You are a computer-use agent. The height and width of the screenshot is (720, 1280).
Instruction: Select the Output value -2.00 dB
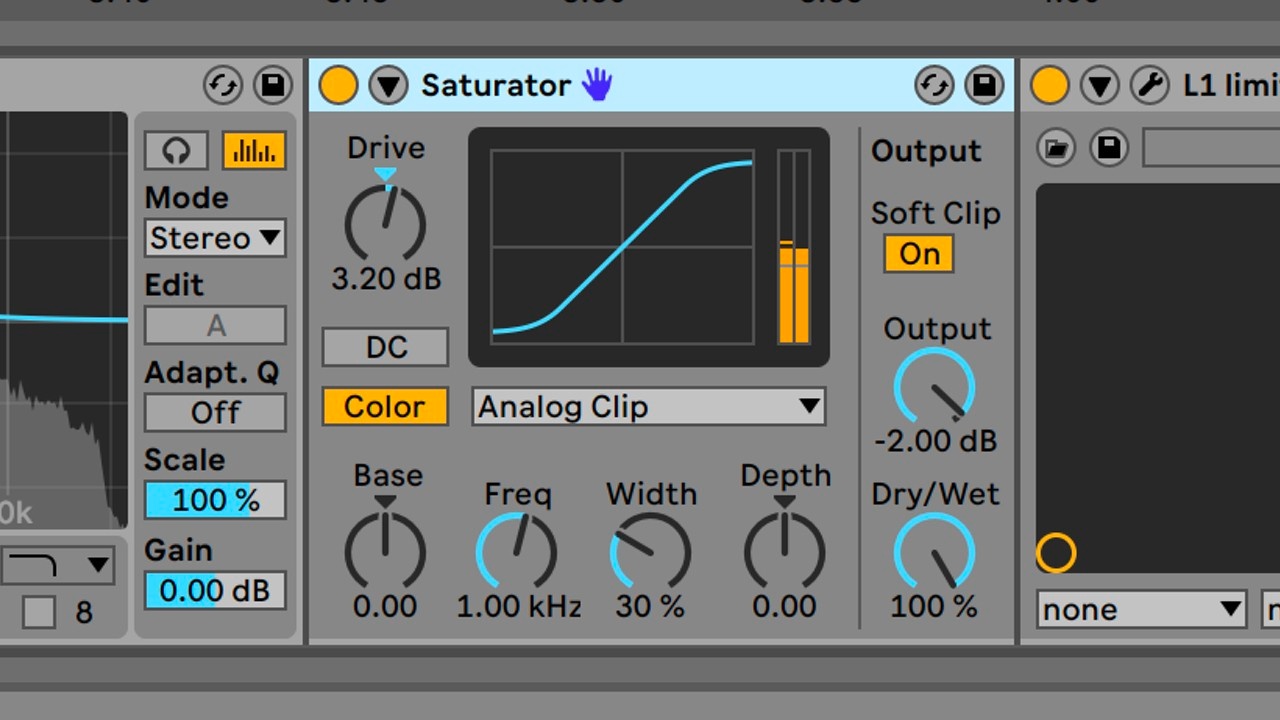point(935,441)
